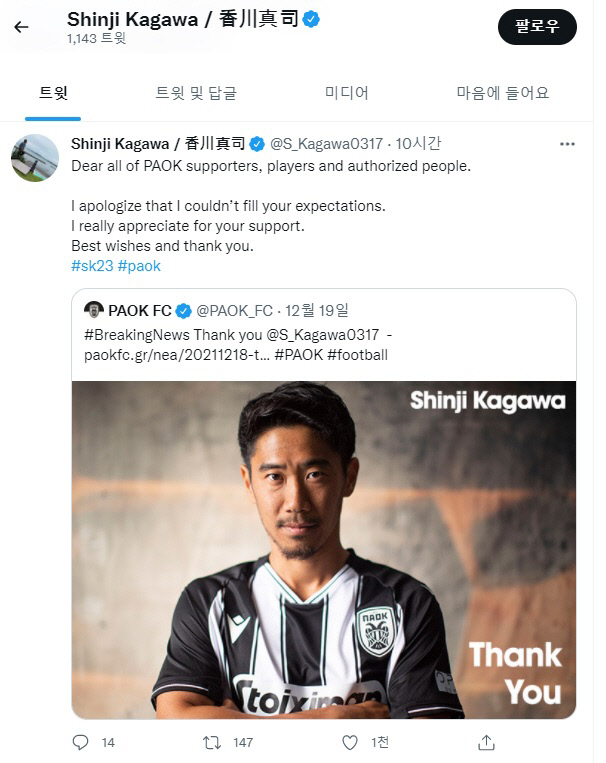The height and width of the screenshot is (763, 606).
Task: Click the retweet icon
Action: [x=212, y=742]
